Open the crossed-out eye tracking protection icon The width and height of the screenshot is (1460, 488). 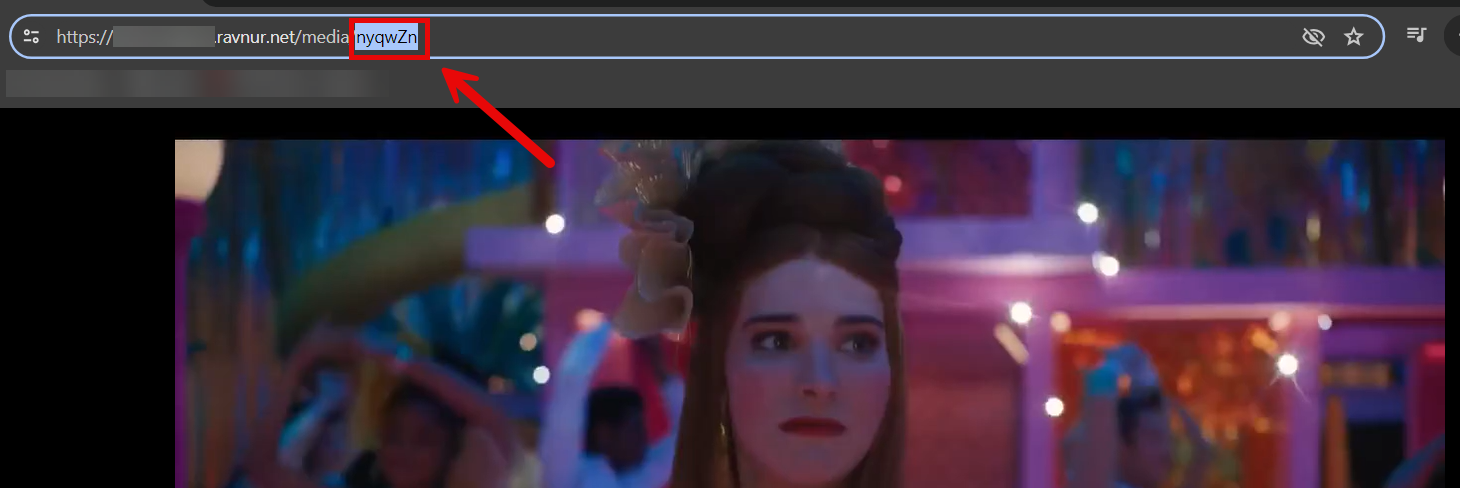click(1313, 37)
